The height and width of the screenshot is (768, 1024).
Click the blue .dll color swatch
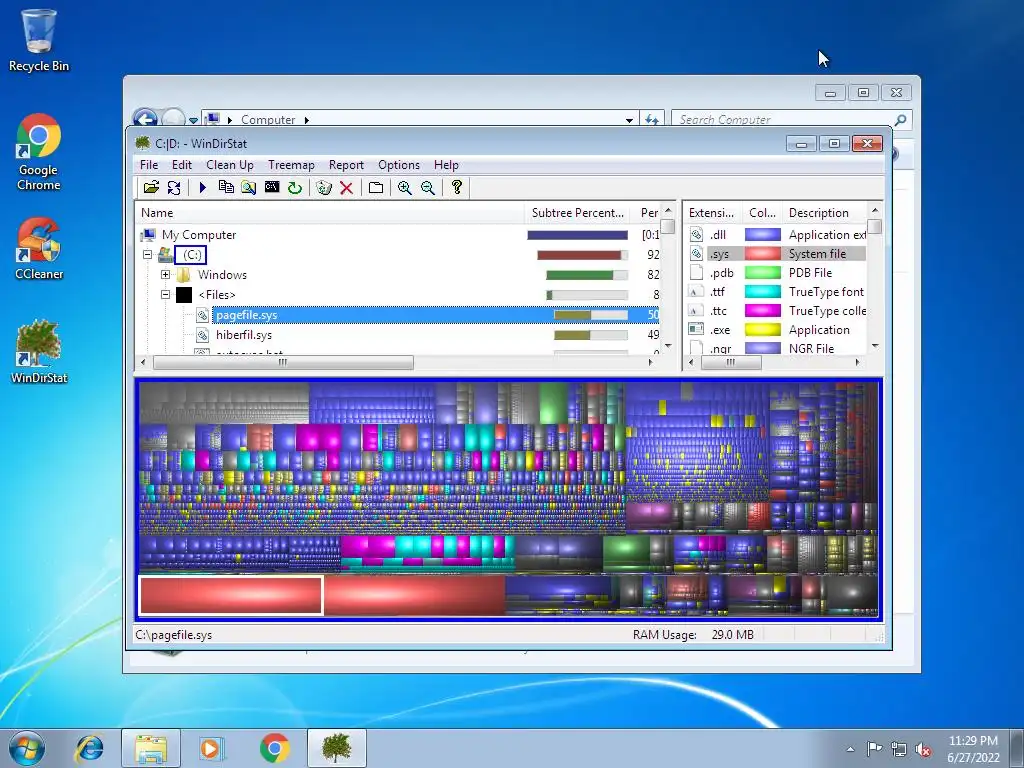(x=763, y=235)
